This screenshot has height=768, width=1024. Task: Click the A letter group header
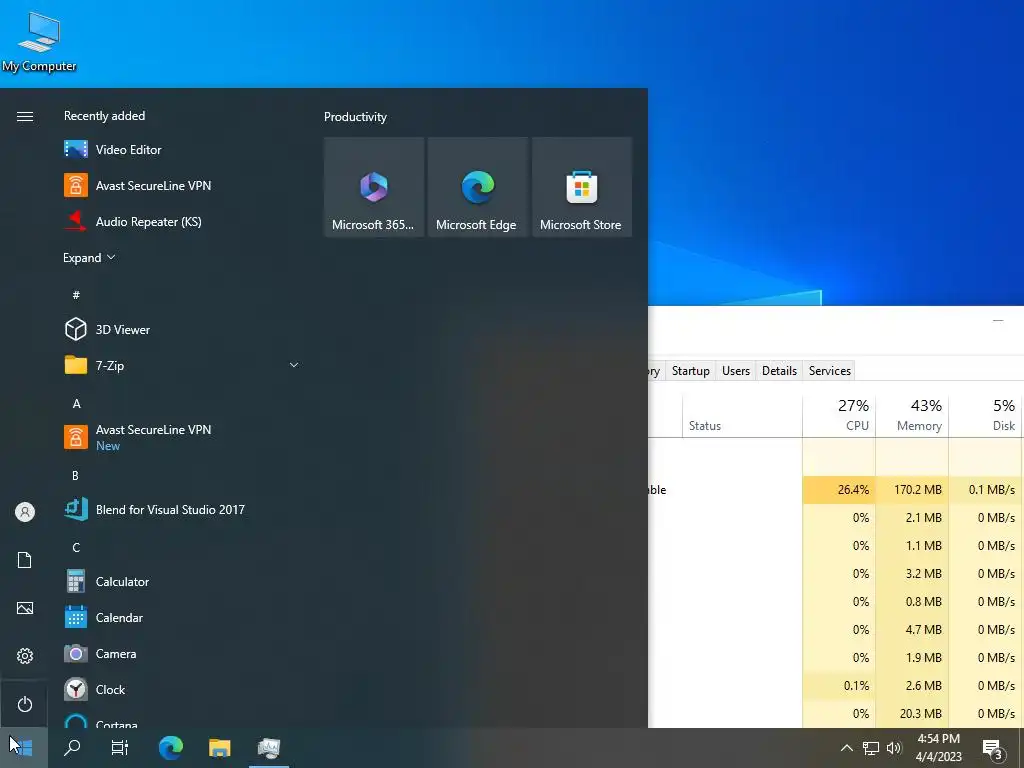click(x=76, y=404)
